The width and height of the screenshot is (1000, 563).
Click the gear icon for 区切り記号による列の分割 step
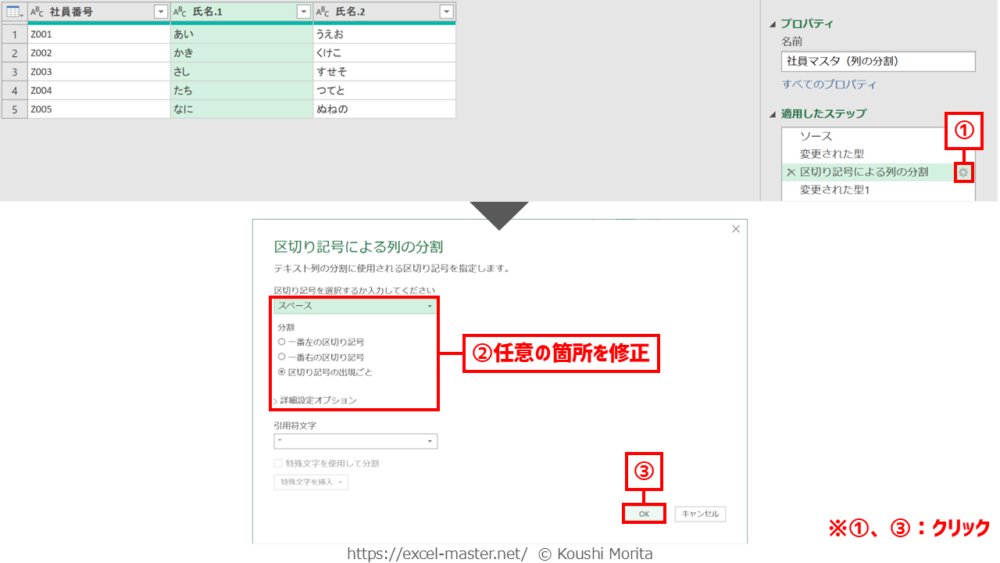(963, 172)
